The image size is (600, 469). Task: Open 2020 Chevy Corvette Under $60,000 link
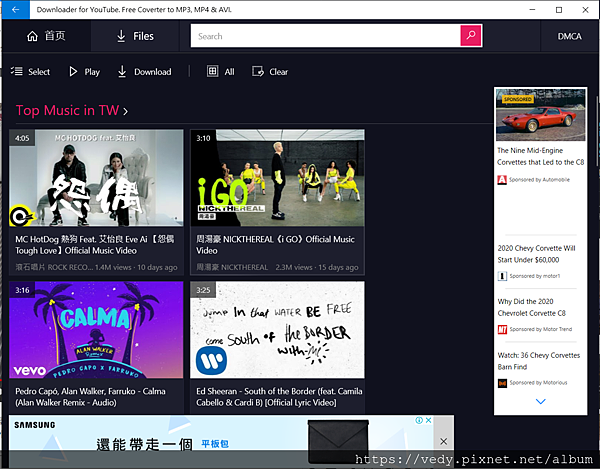click(536, 254)
